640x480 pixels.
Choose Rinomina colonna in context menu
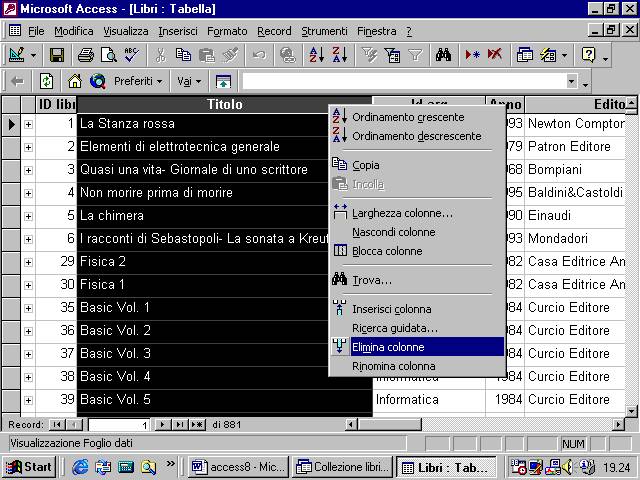tap(417, 366)
